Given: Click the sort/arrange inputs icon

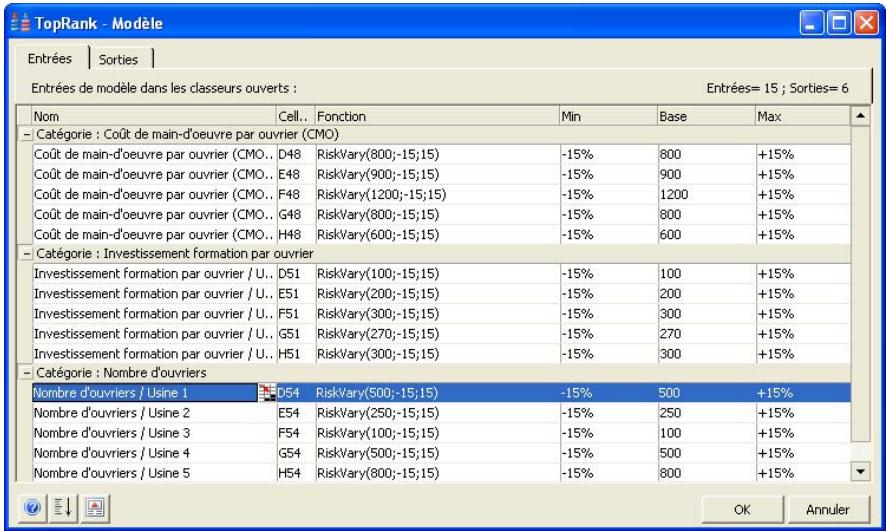Looking at the screenshot, I should 63,508.
